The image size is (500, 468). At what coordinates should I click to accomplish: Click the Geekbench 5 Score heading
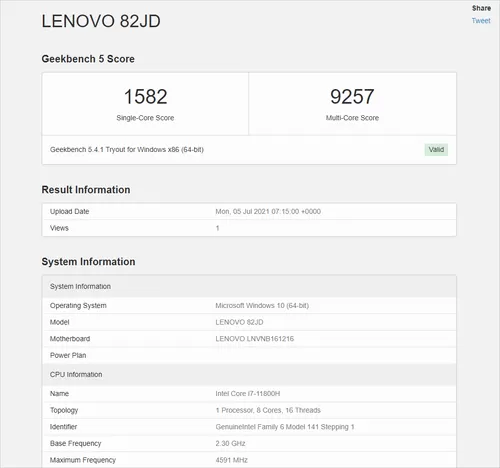[88, 59]
